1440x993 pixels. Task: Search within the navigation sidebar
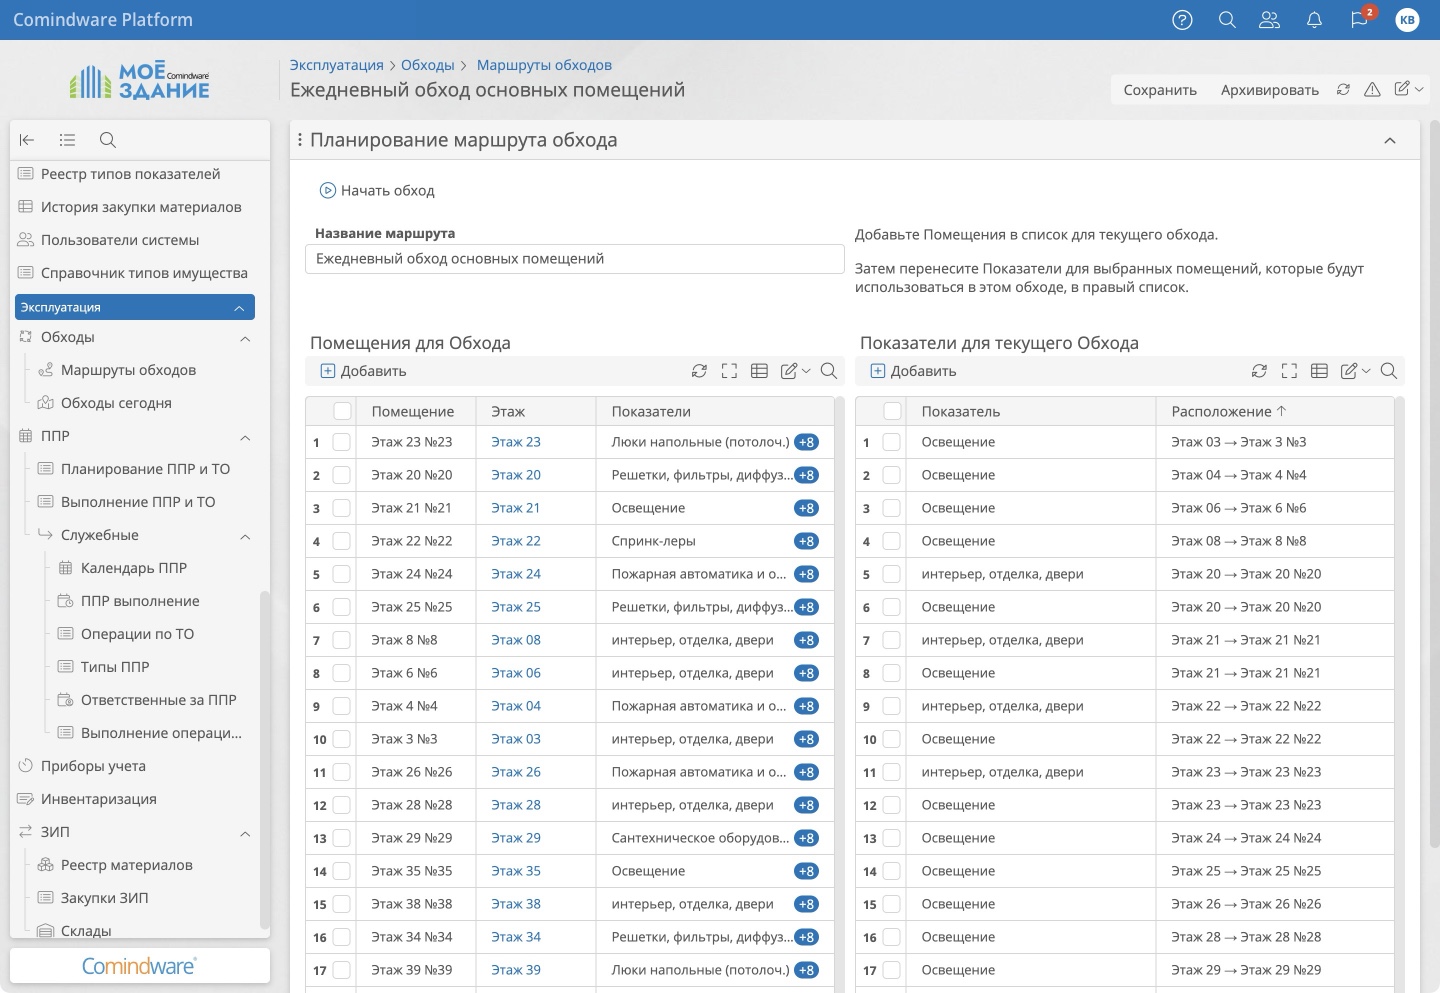[108, 140]
